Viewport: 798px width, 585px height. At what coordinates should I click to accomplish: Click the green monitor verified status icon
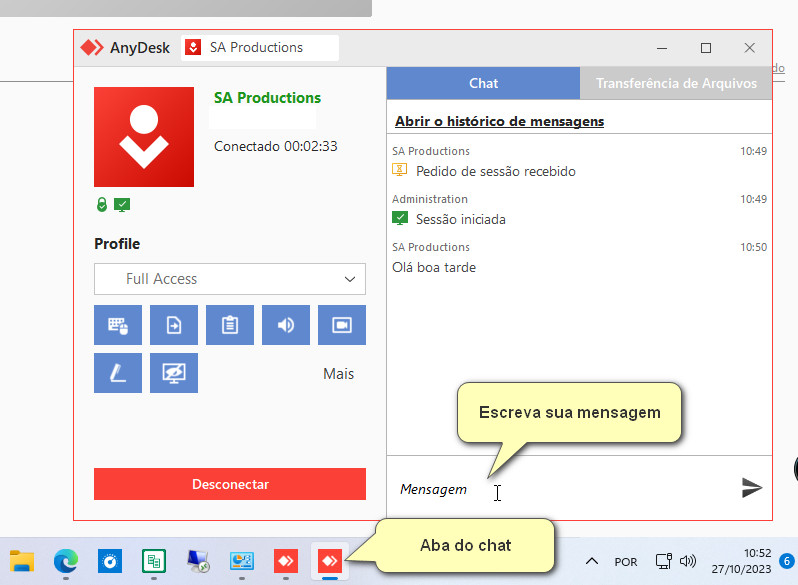pyautogui.click(x=122, y=205)
